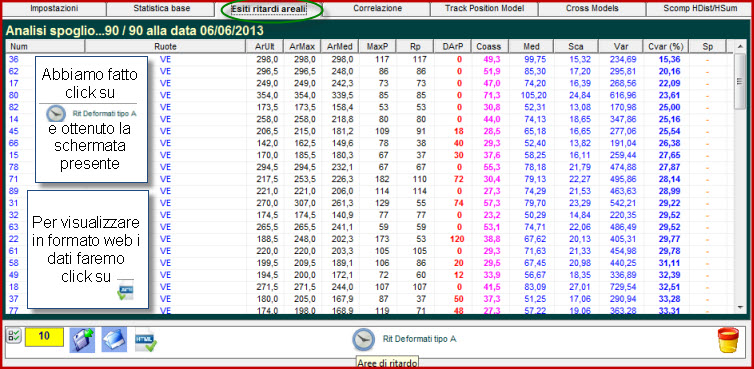Open the Correlazione tab
This screenshot has height=369, width=754.
click(x=377, y=8)
